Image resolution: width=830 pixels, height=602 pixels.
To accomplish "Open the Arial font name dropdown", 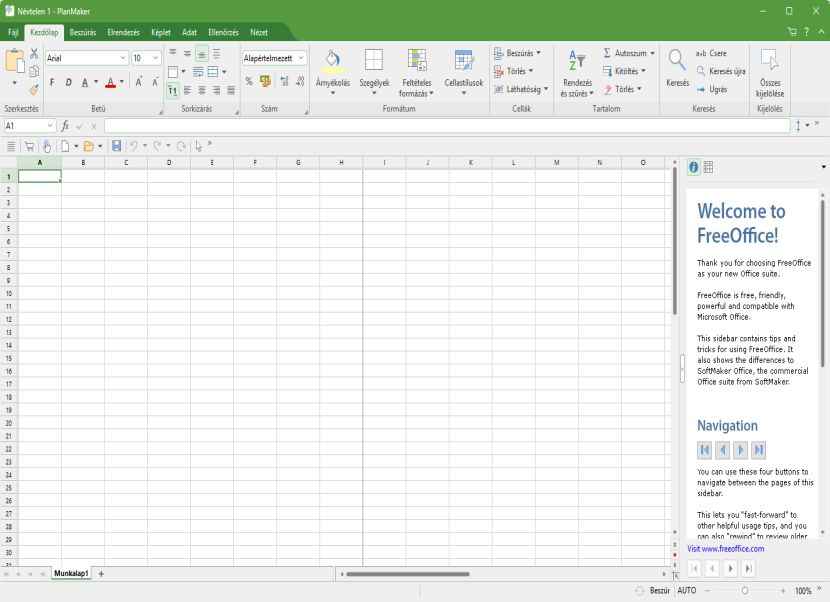I will (123, 58).
